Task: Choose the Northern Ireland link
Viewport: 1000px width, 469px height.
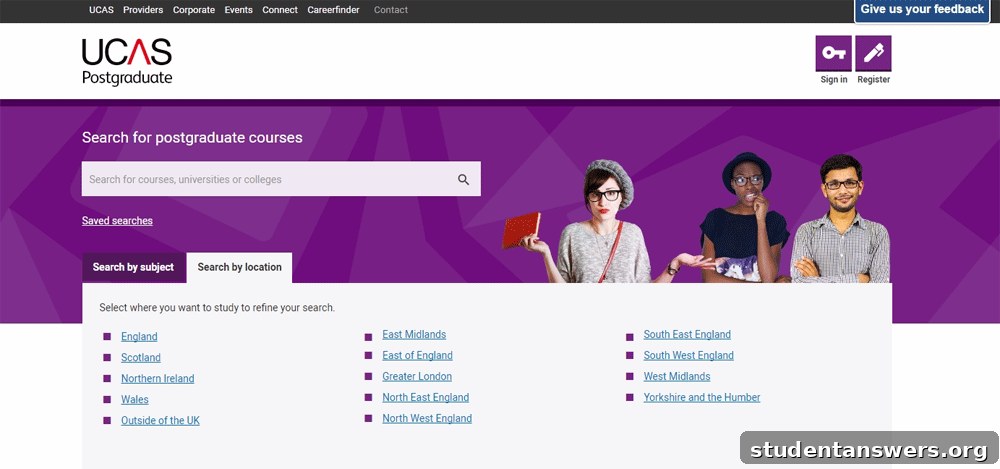Action: coord(158,379)
